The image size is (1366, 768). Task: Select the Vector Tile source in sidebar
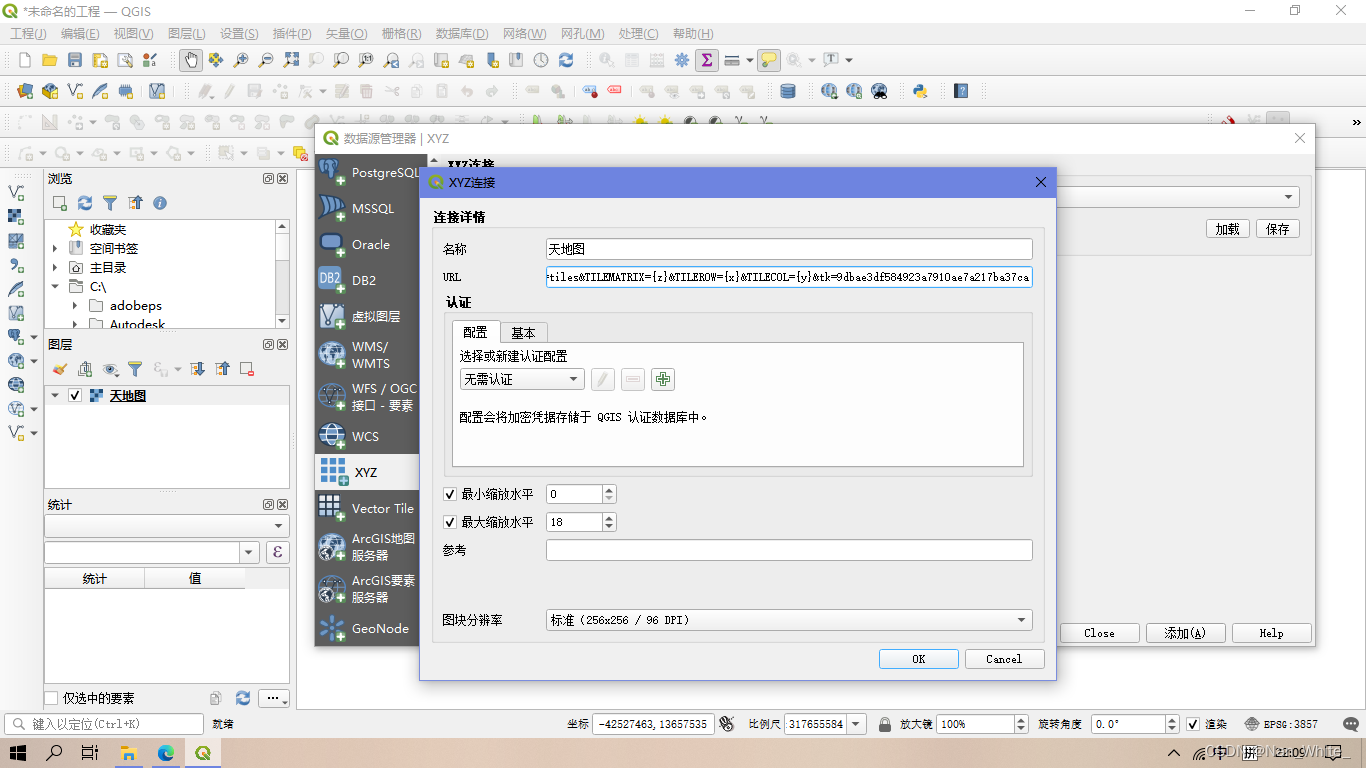point(368,508)
